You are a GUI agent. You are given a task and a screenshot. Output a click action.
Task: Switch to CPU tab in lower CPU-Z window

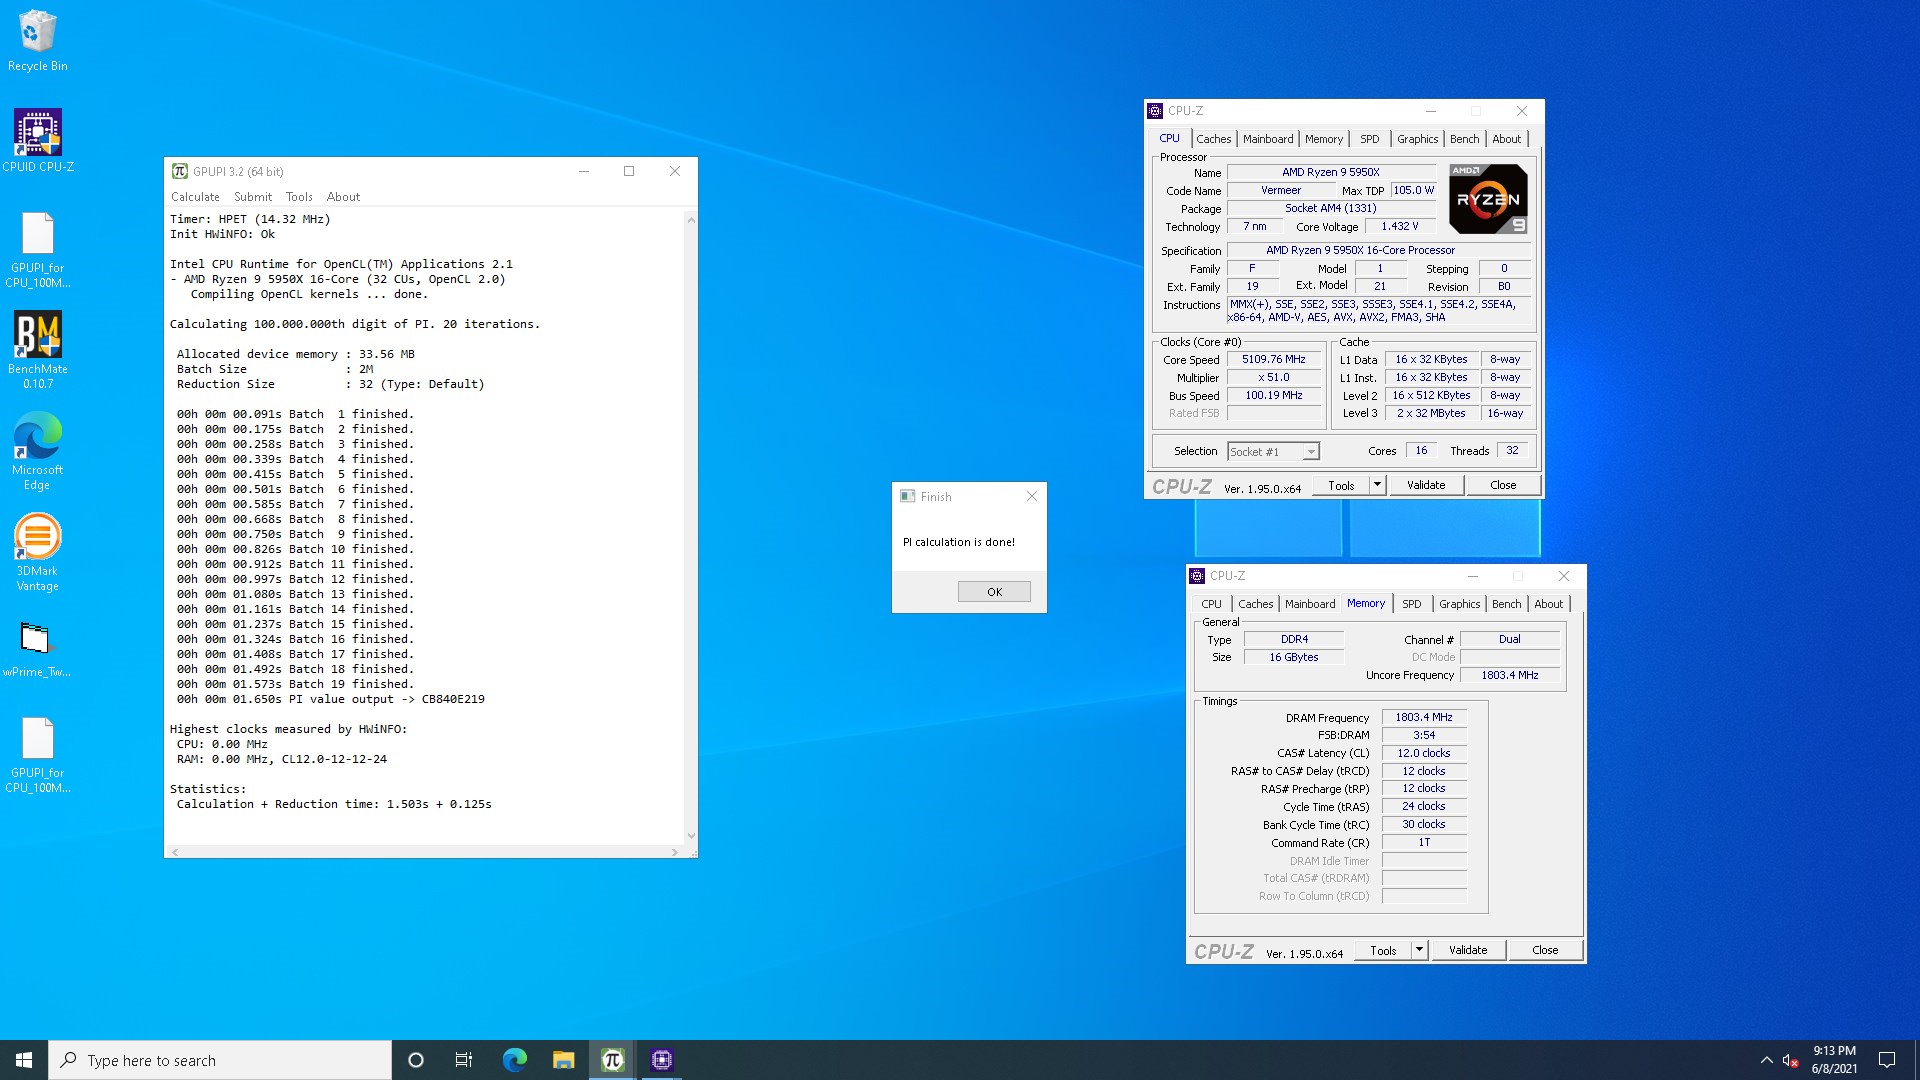coord(1211,604)
